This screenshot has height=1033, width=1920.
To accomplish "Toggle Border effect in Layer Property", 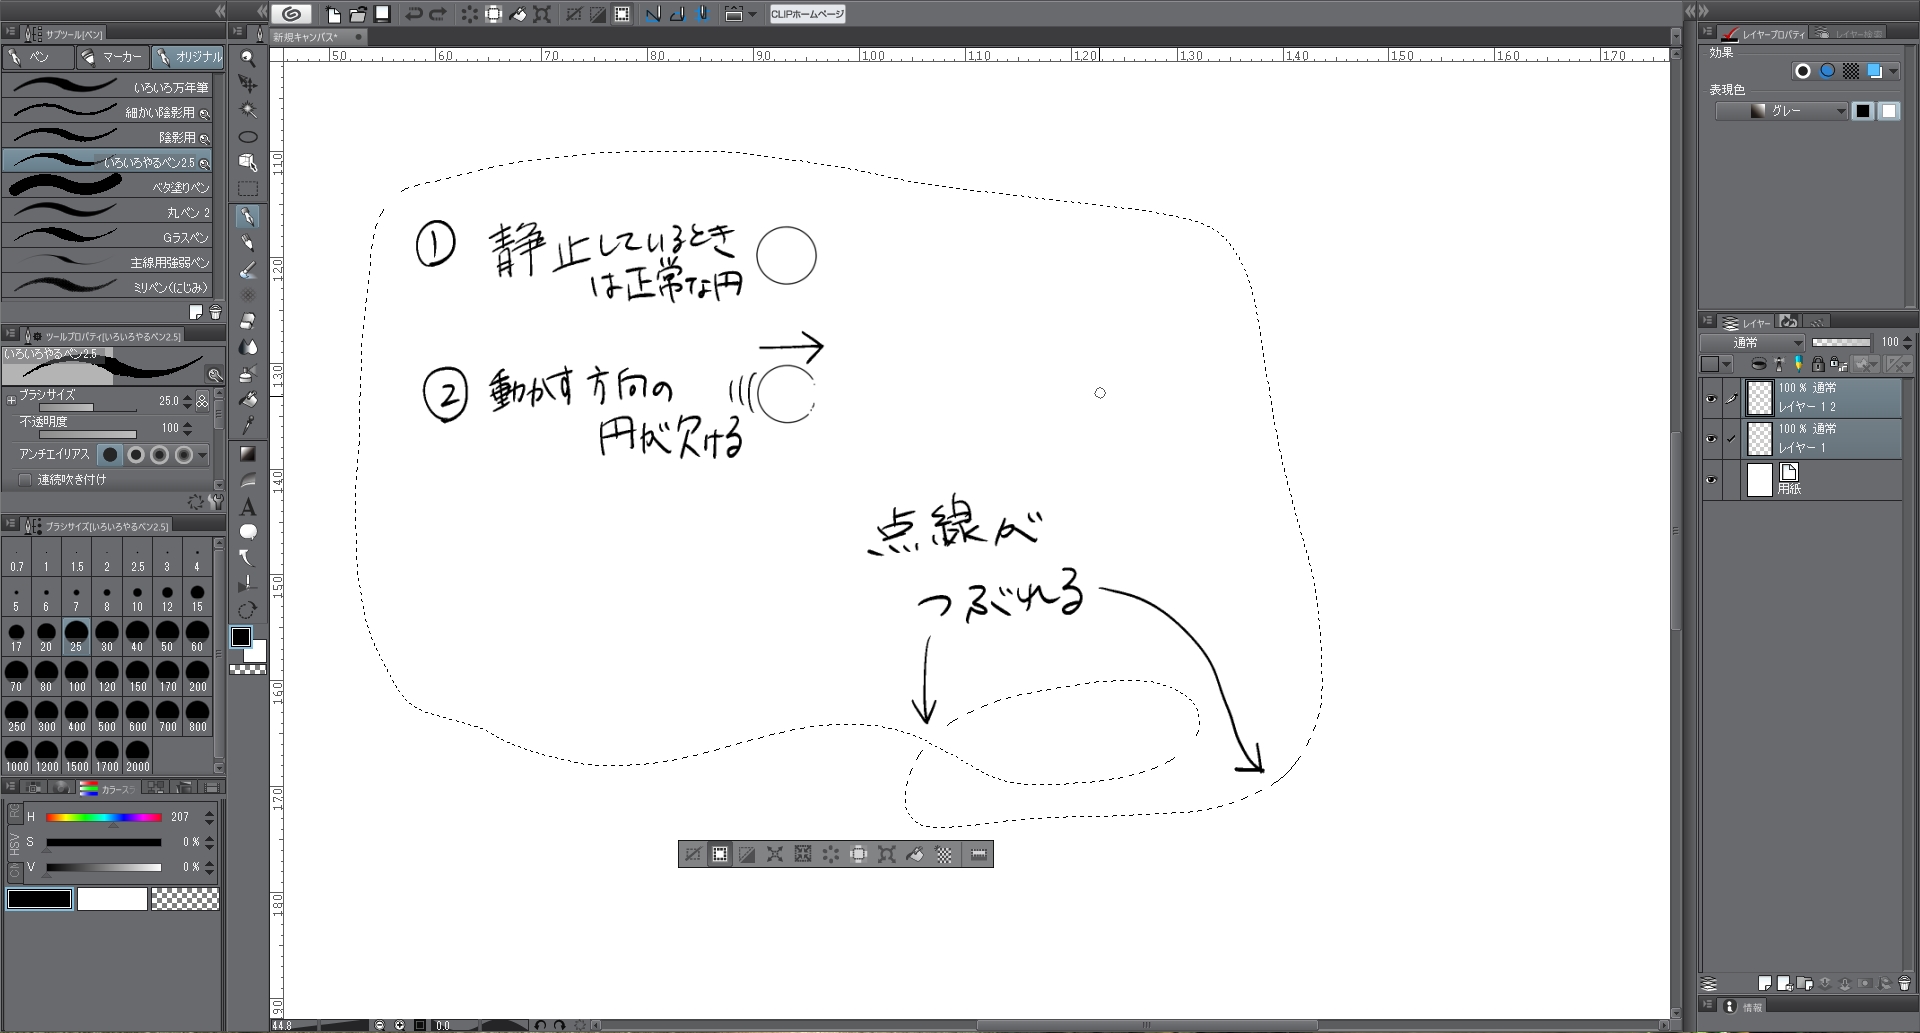I will point(1803,71).
